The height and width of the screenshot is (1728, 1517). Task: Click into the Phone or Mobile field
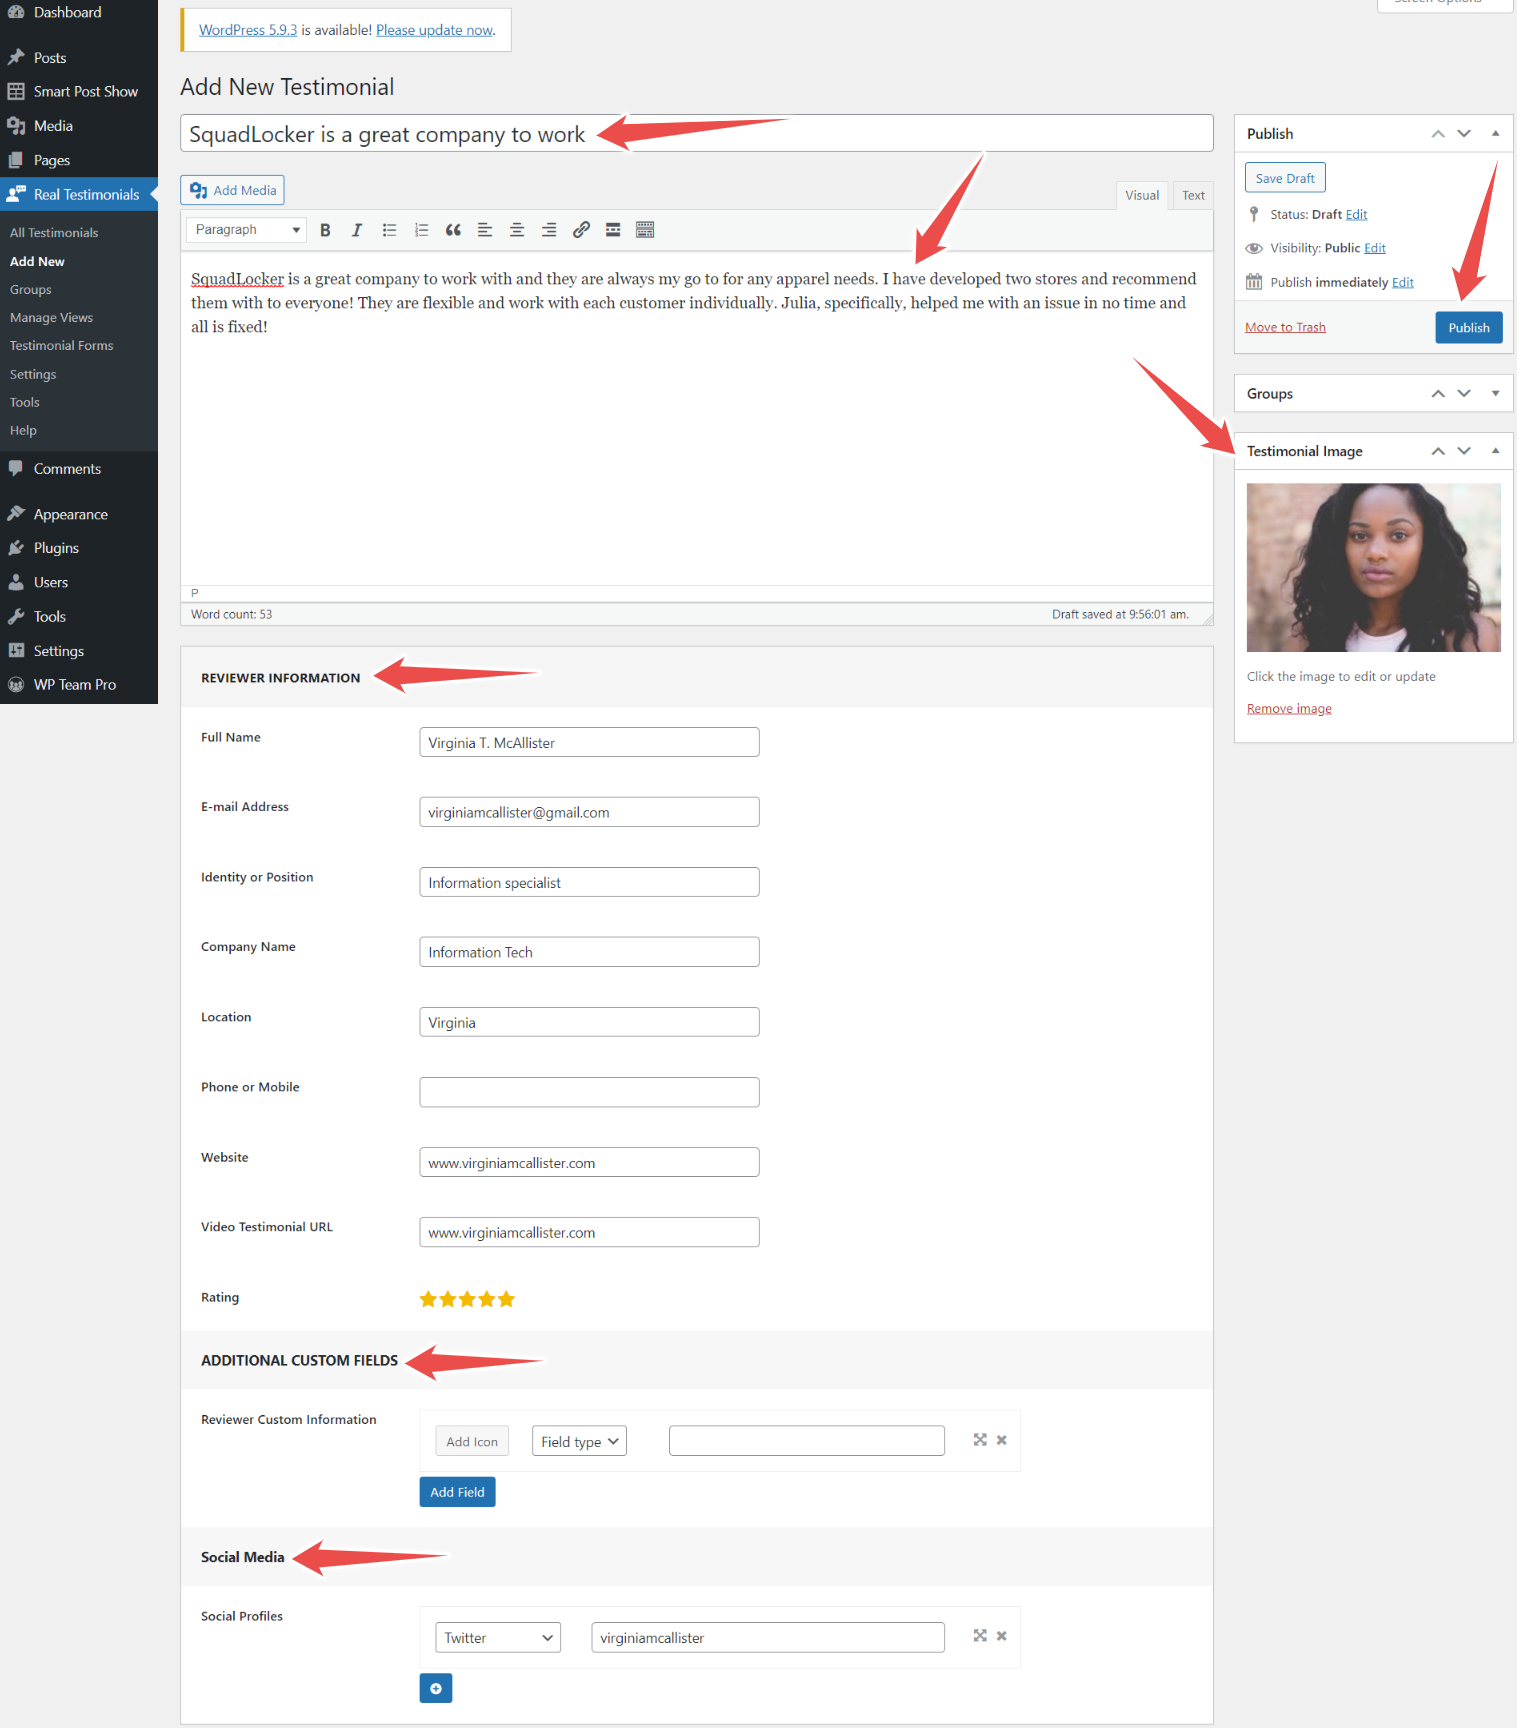tap(589, 1092)
